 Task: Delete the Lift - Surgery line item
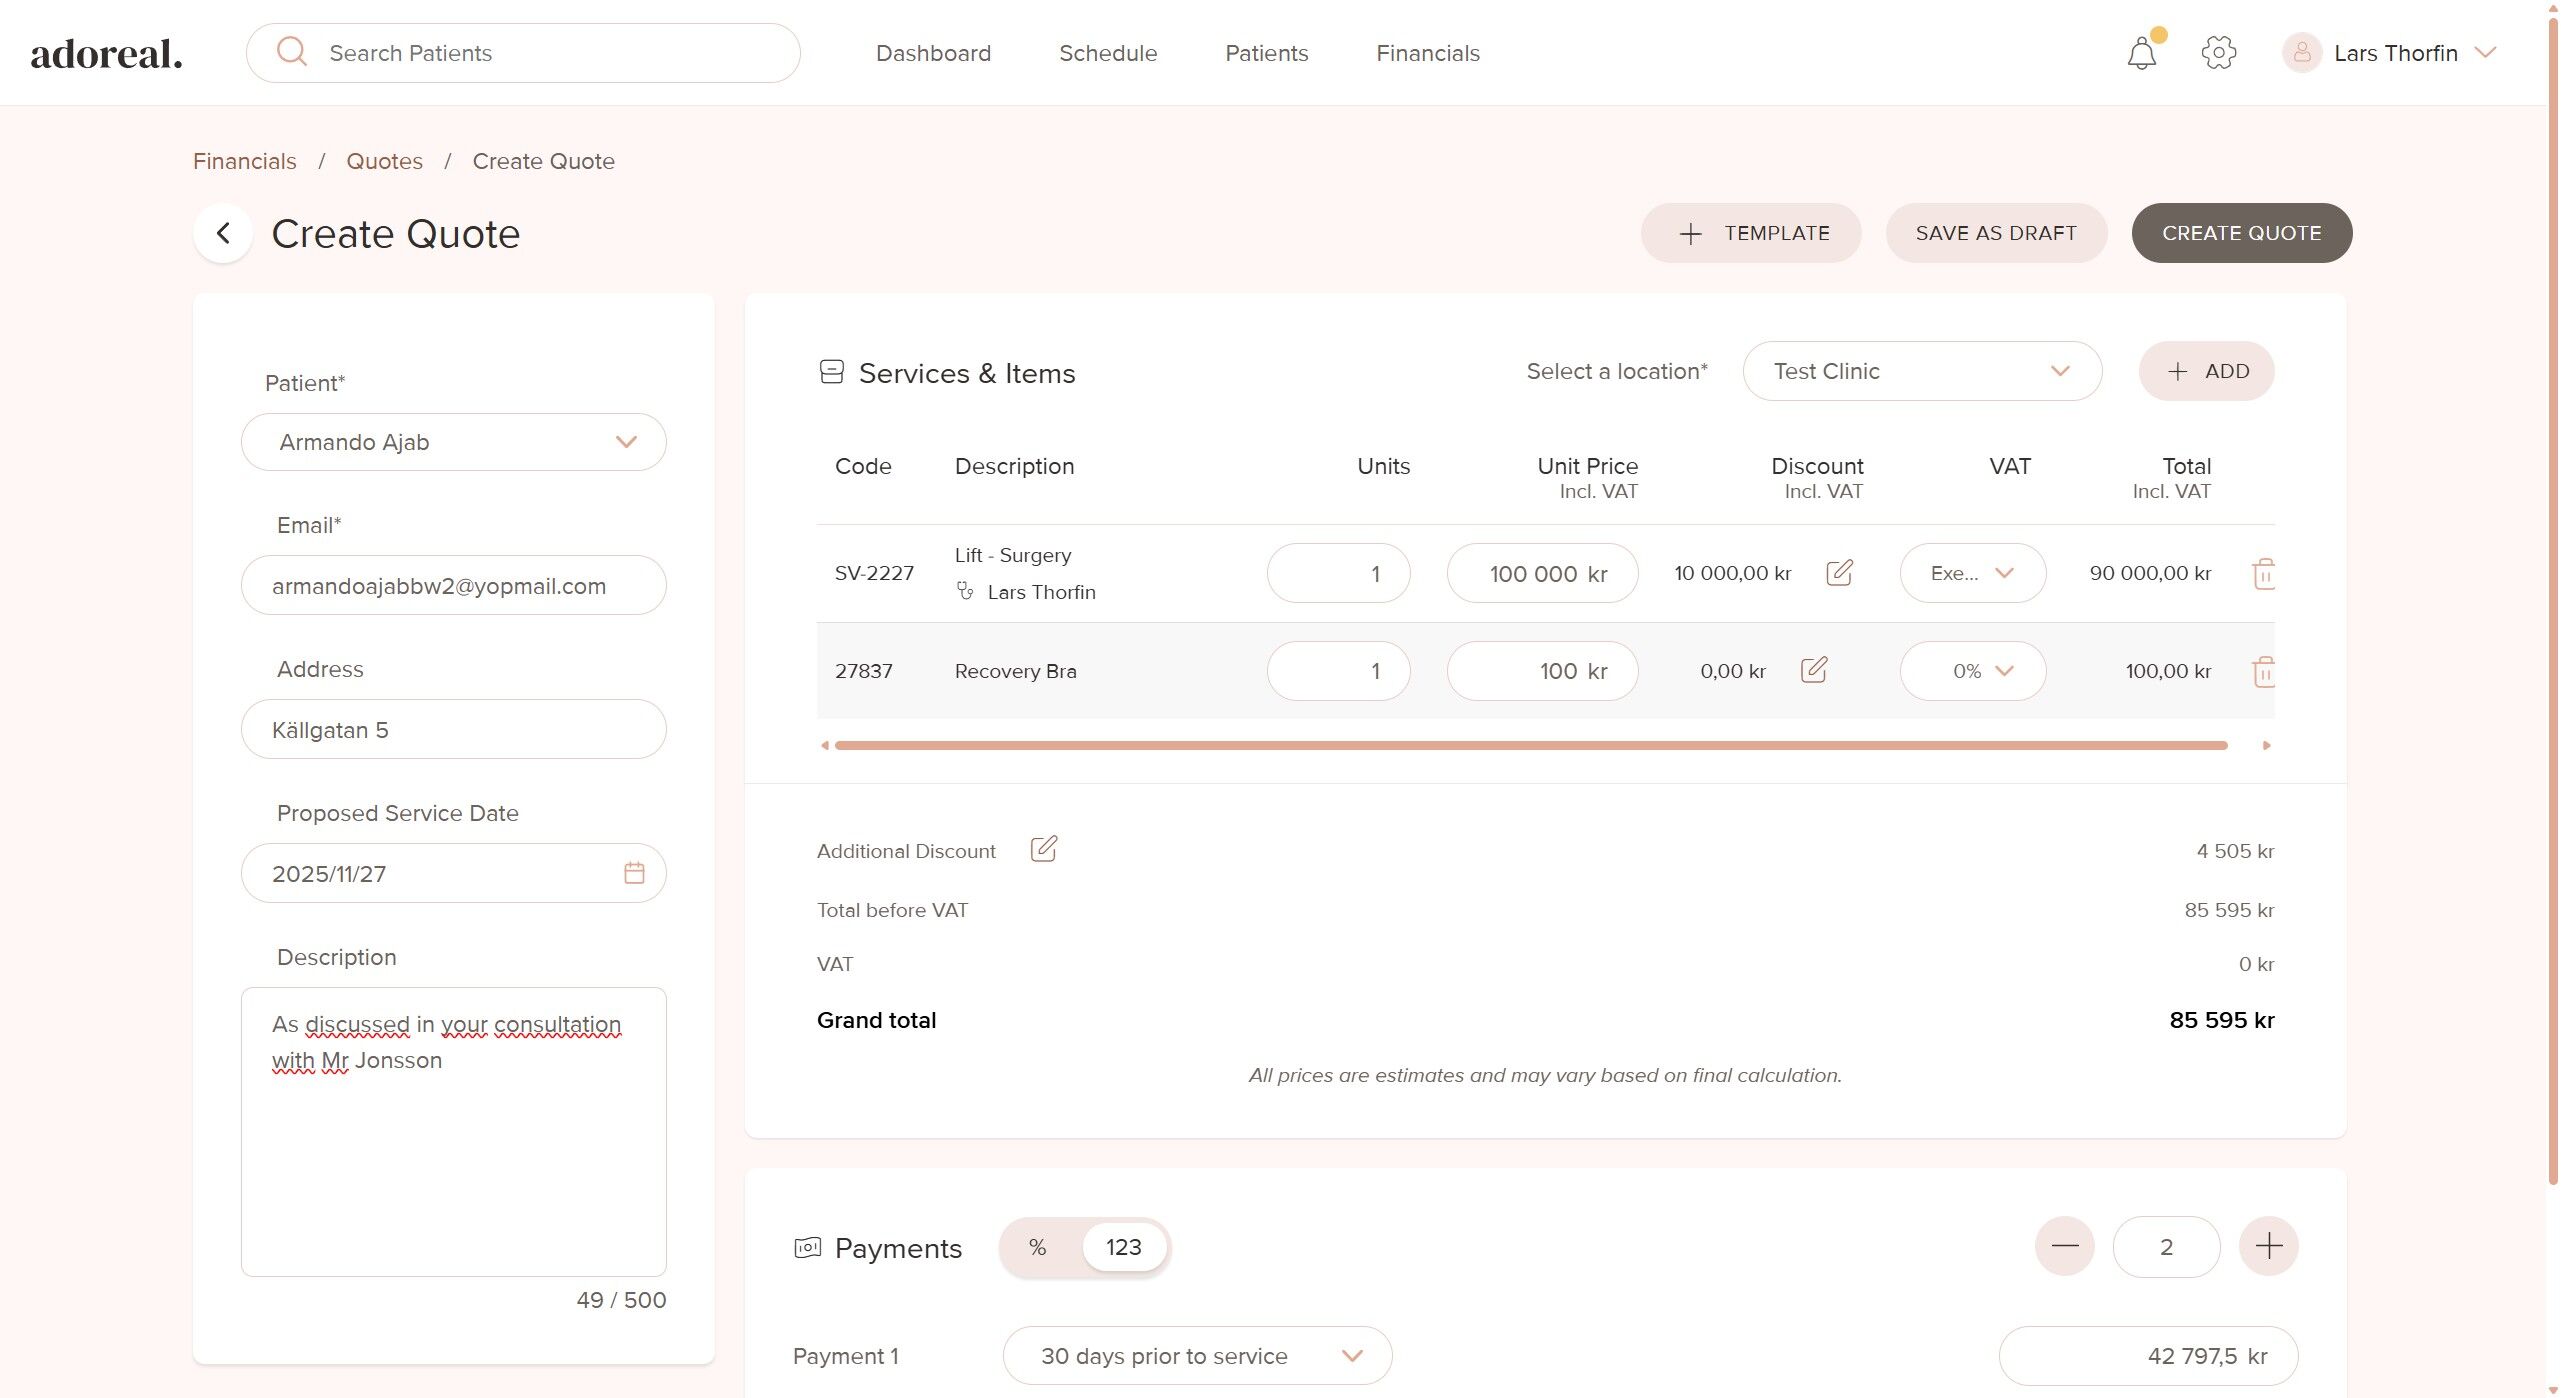pos(2263,574)
